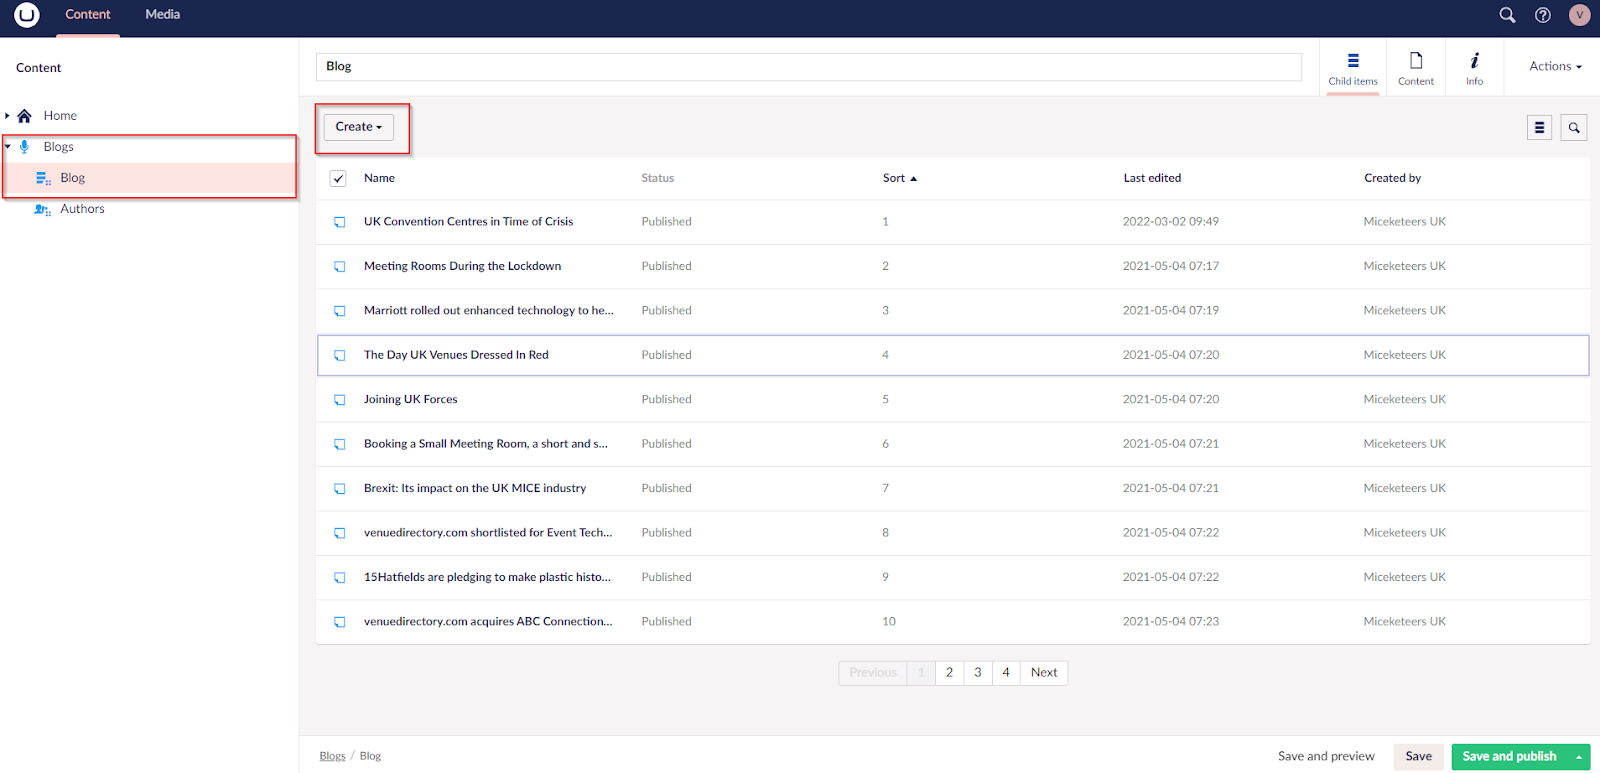The image size is (1600, 773).
Task: Open the Info tab
Action: (x=1475, y=68)
